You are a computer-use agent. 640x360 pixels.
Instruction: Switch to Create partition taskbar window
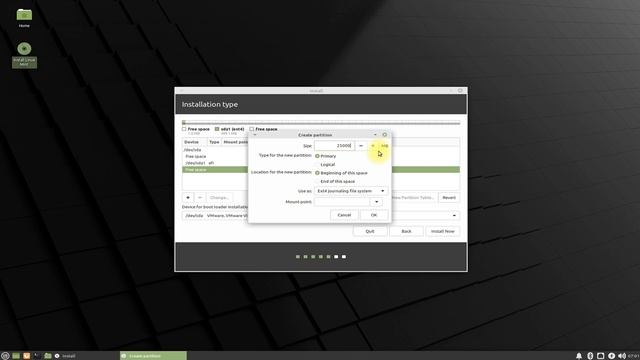(153, 356)
